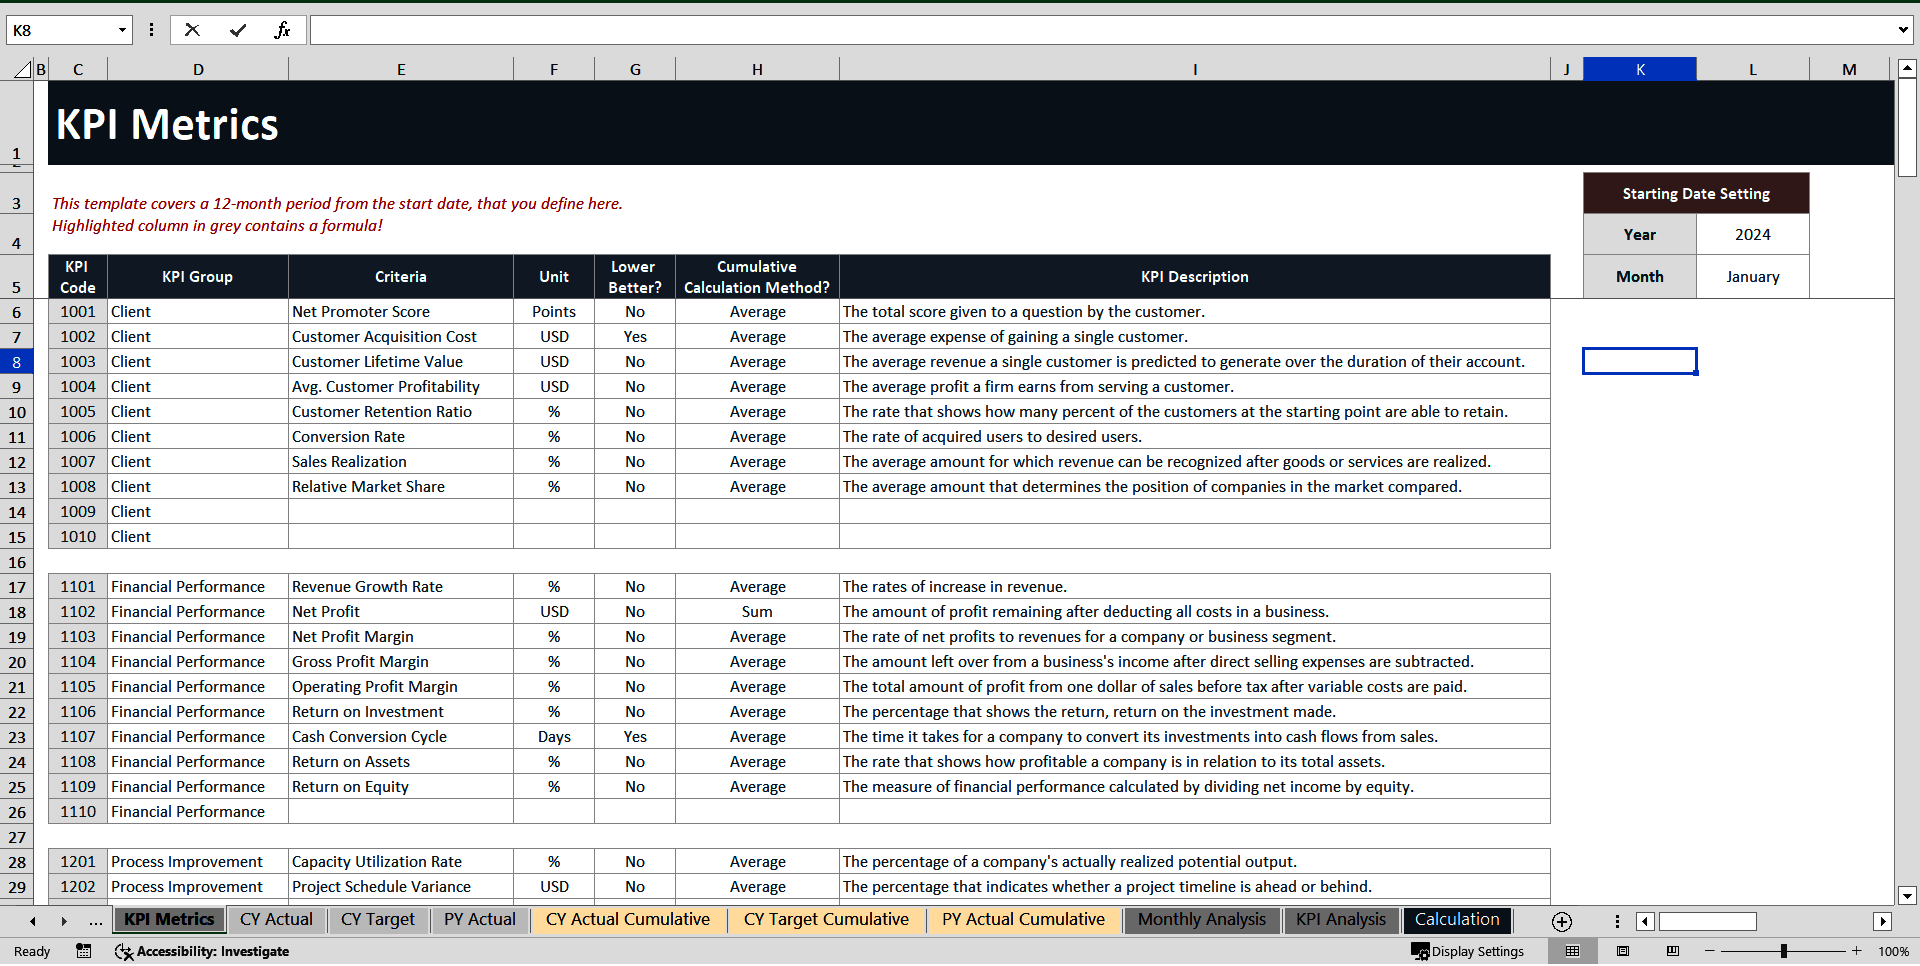1920x966 pixels.
Task: Expand the formula bar
Action: tap(1902, 30)
